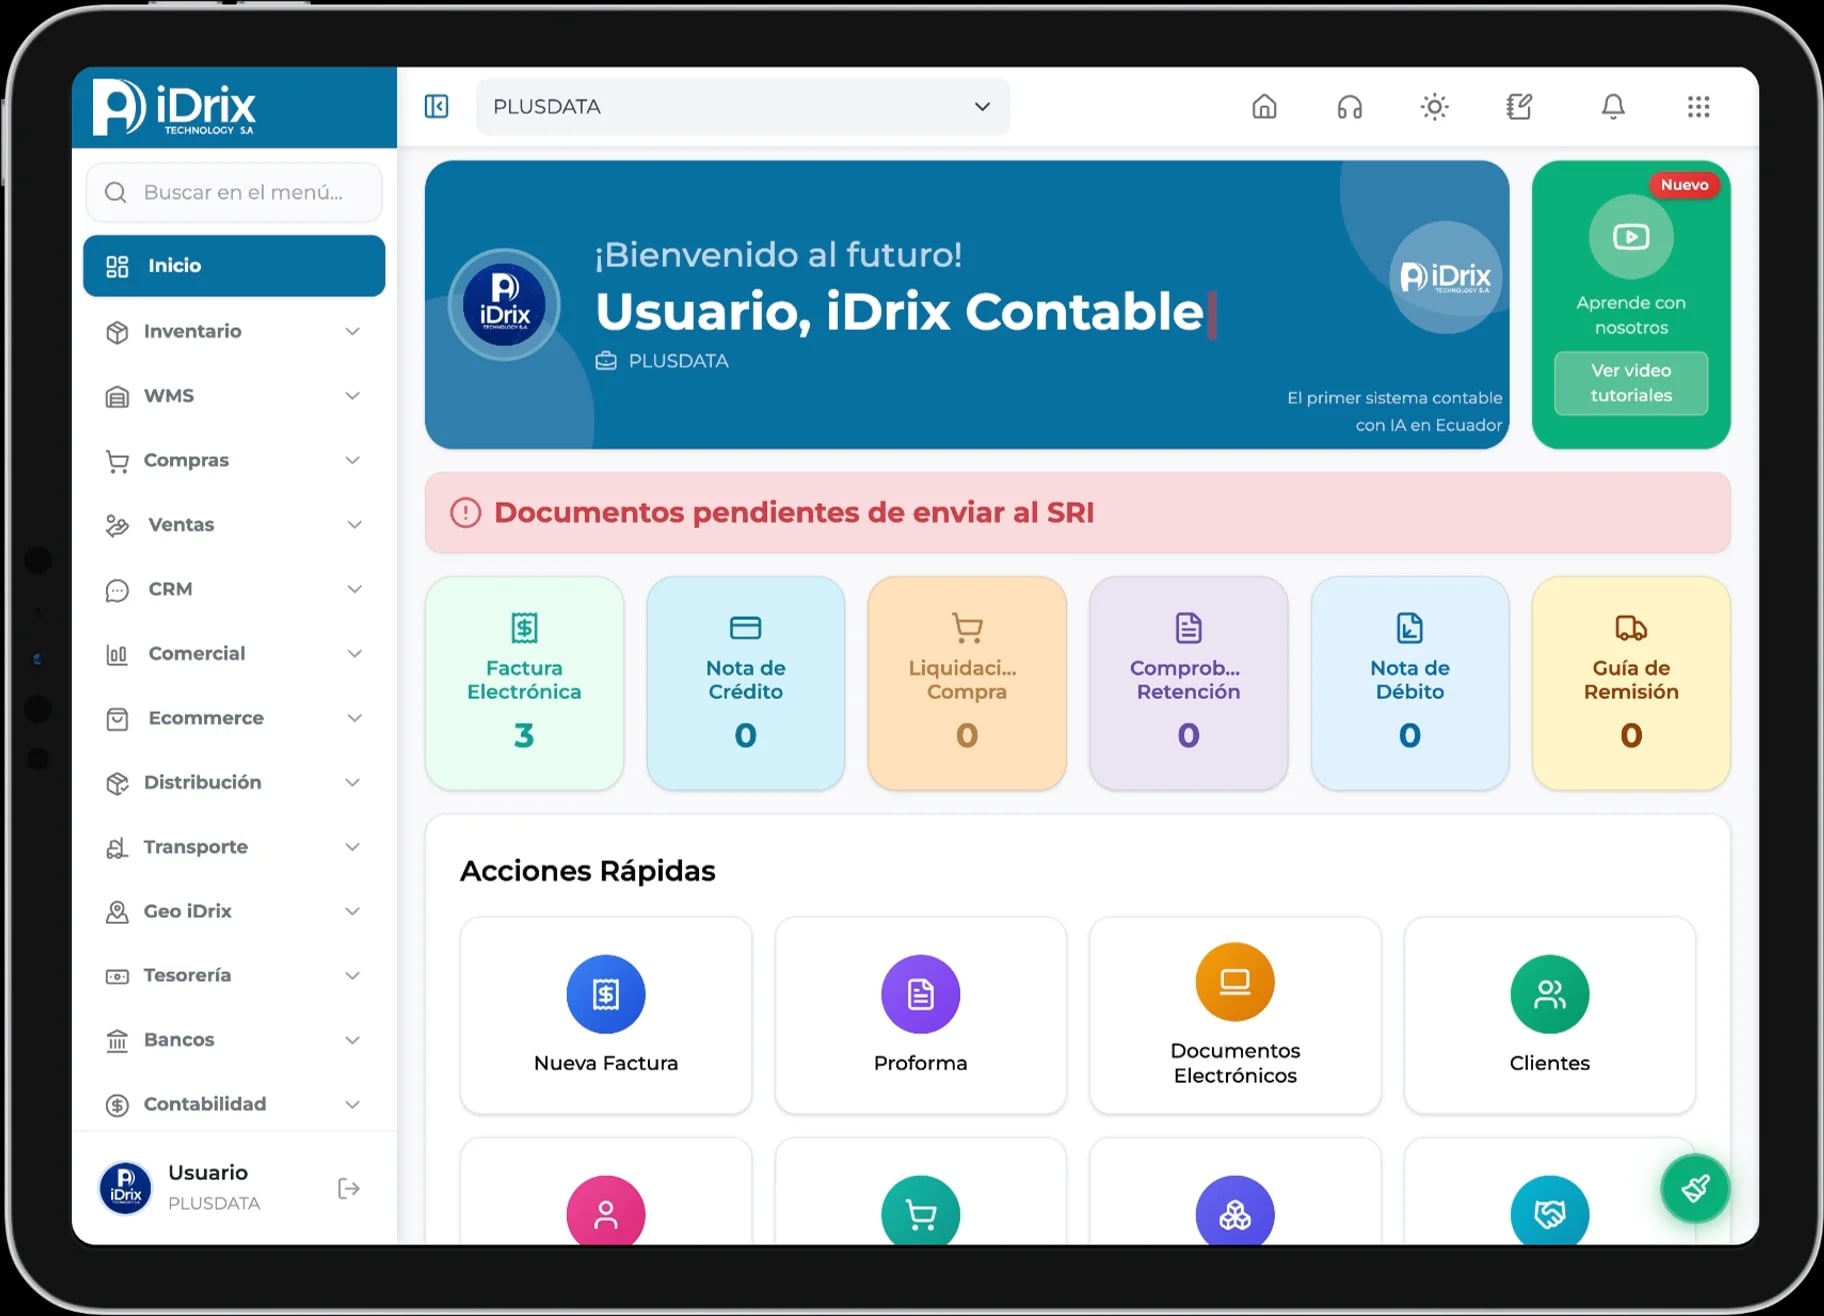The height and width of the screenshot is (1316, 1824).
Task: Expand the Contabilidad chevron
Action: (x=352, y=1104)
